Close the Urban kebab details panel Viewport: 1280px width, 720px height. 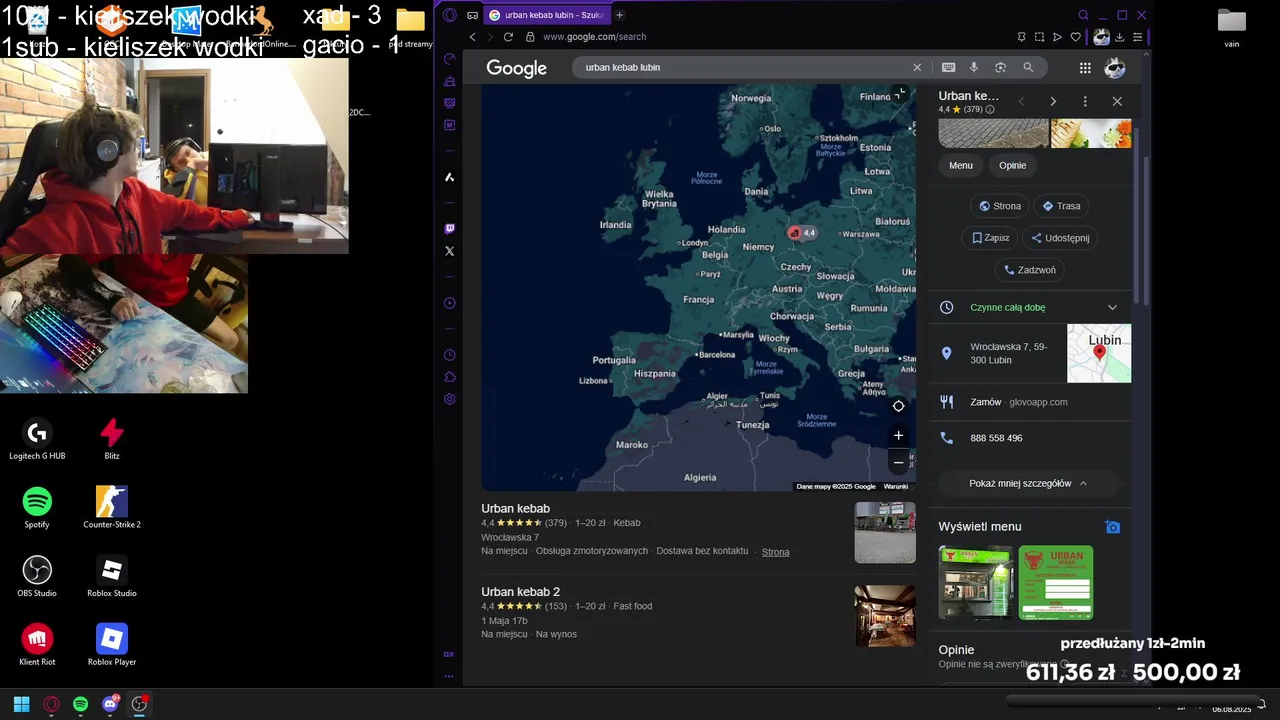point(1117,101)
